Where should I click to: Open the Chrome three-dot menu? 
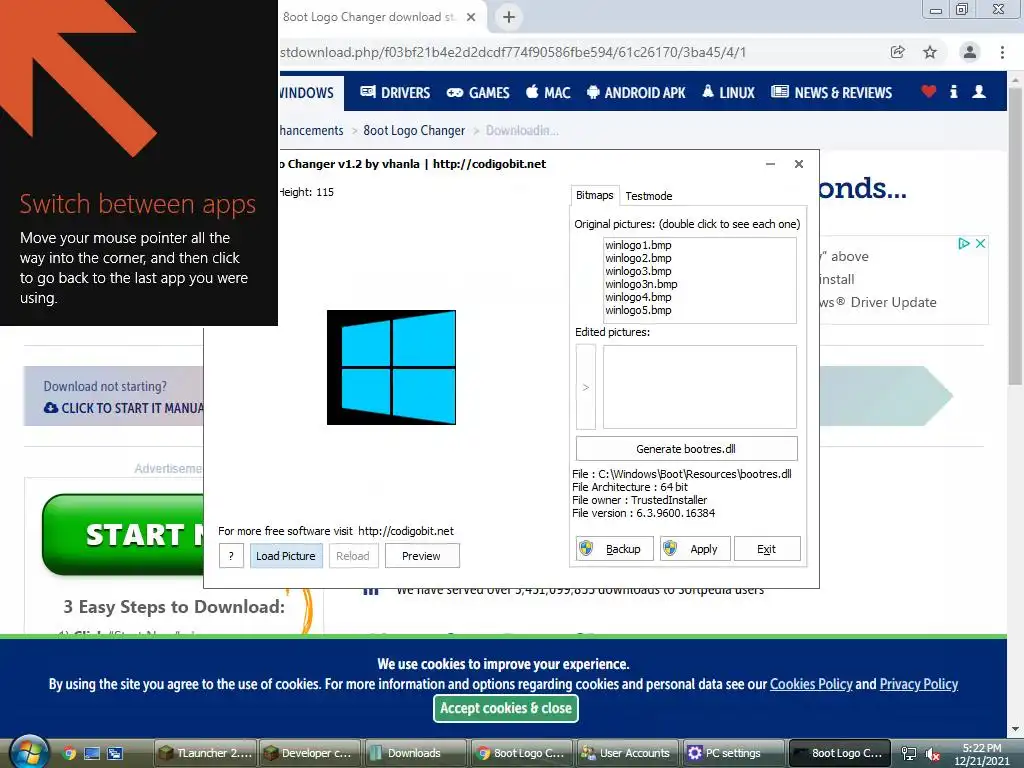click(1002, 52)
